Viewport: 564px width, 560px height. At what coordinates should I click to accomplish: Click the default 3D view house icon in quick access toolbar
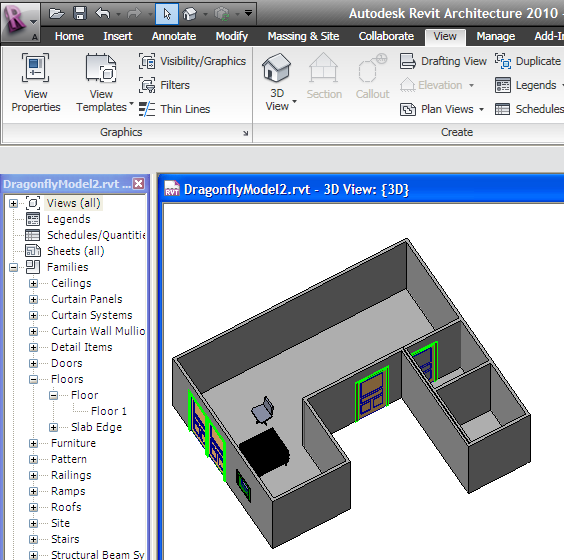coord(190,14)
